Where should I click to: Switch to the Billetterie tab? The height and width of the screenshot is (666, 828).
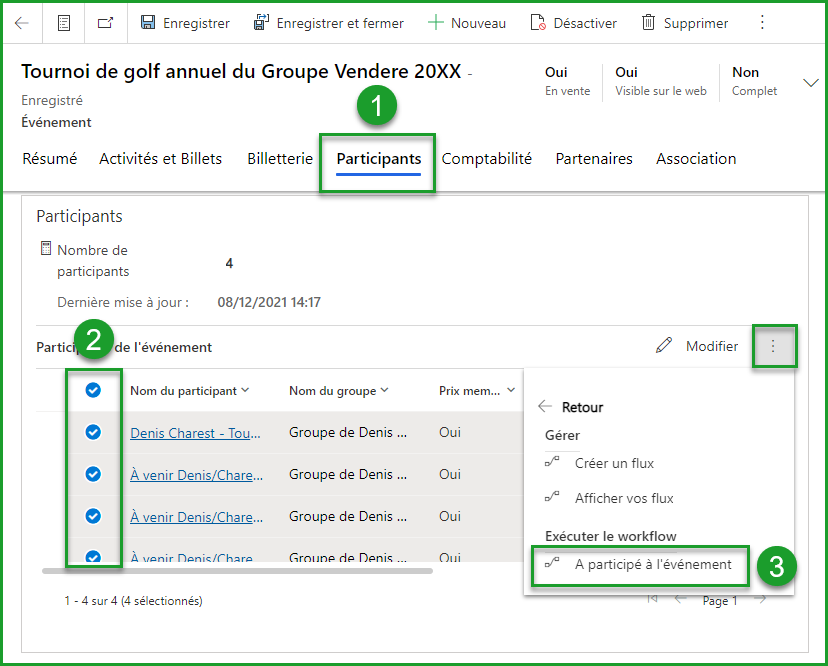(280, 159)
